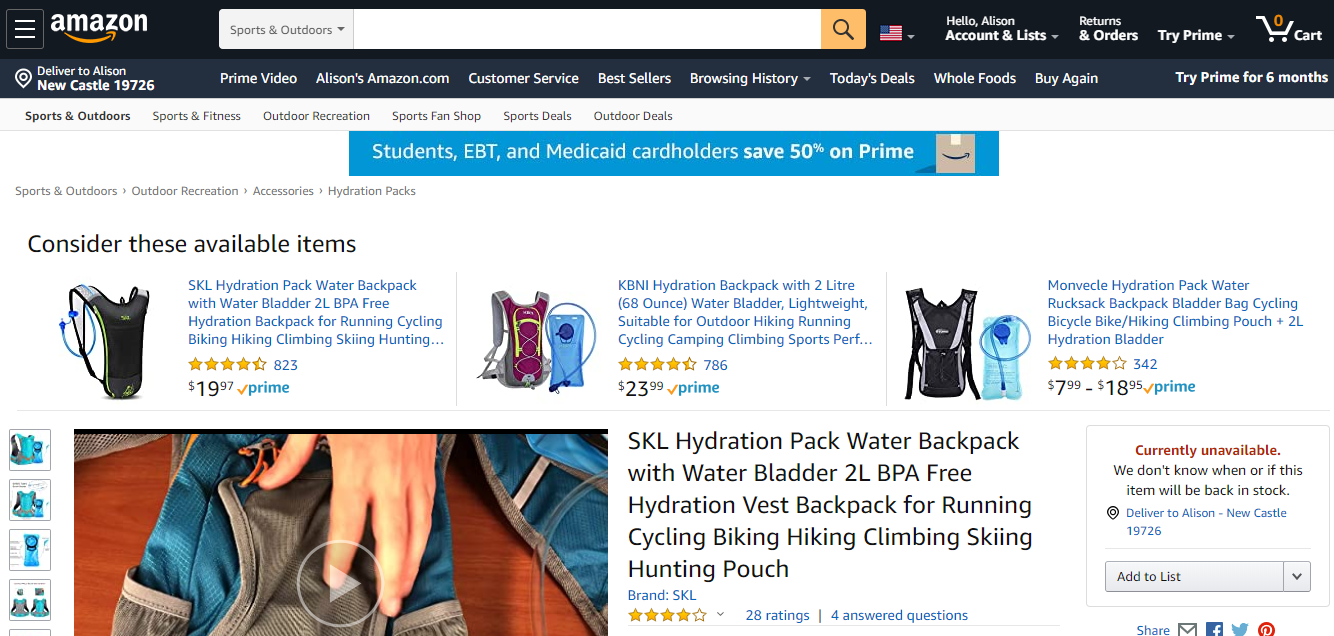Open the US flag language selector
Screen dimensions: 1334x636
pos(896,34)
